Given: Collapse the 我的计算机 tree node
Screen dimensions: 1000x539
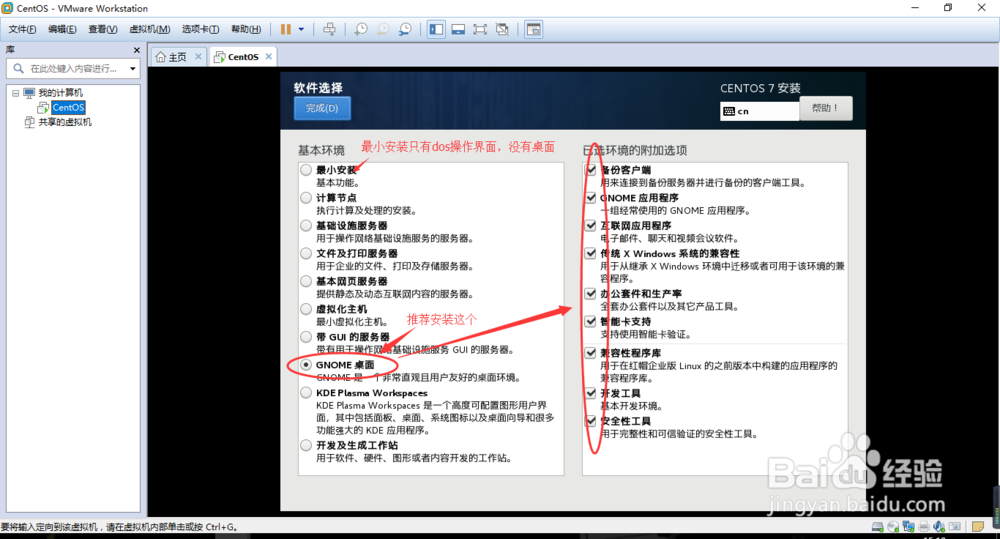Looking at the screenshot, I should [x=15, y=93].
